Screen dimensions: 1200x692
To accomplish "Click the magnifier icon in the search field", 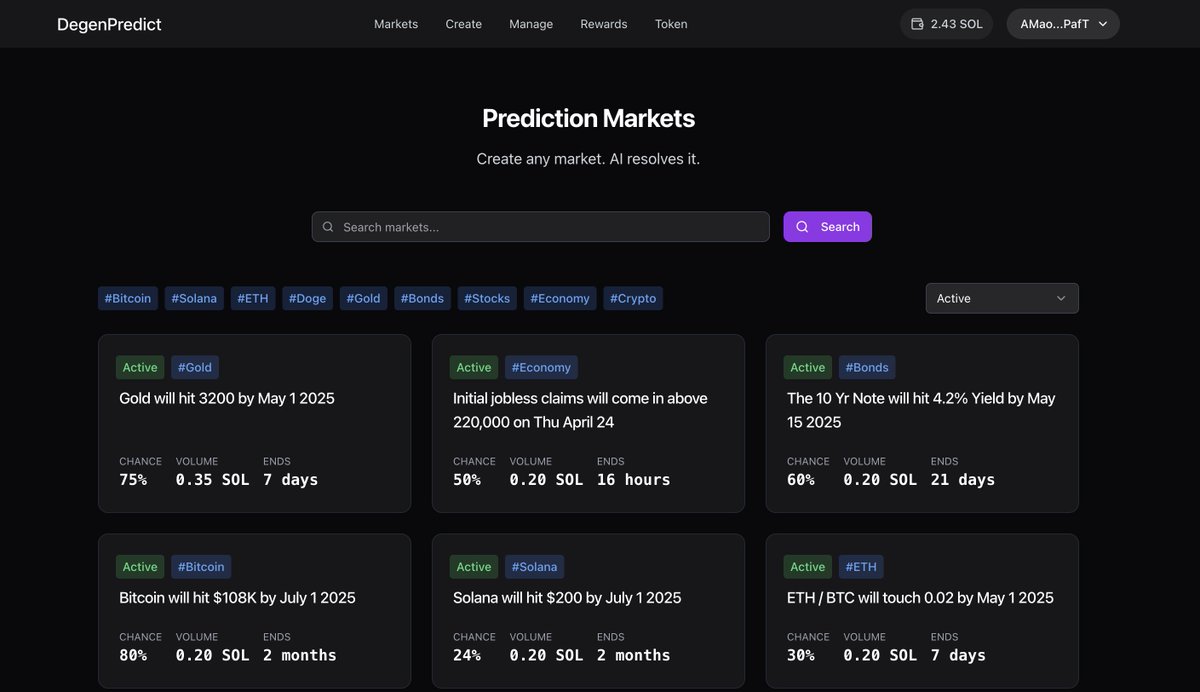I will (x=328, y=227).
